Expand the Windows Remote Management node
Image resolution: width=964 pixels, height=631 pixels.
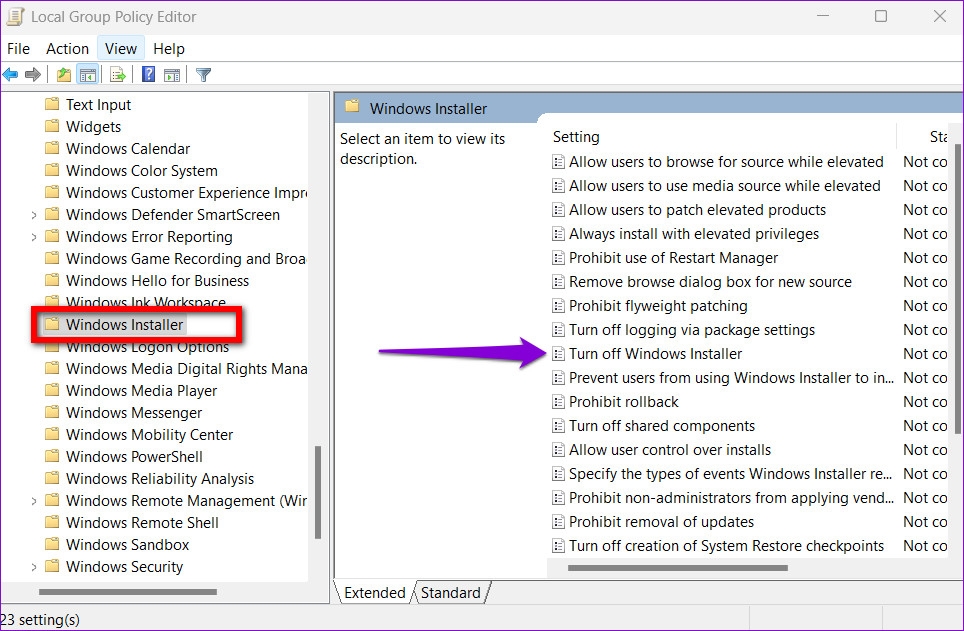[34, 501]
